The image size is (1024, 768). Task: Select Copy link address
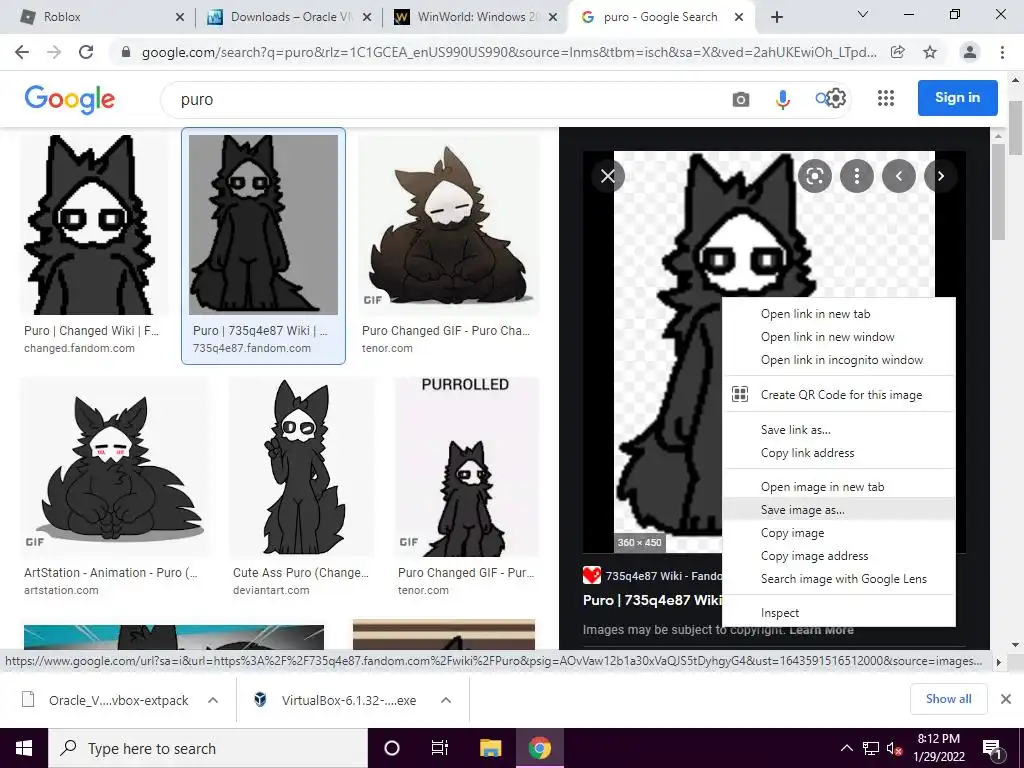point(839,453)
